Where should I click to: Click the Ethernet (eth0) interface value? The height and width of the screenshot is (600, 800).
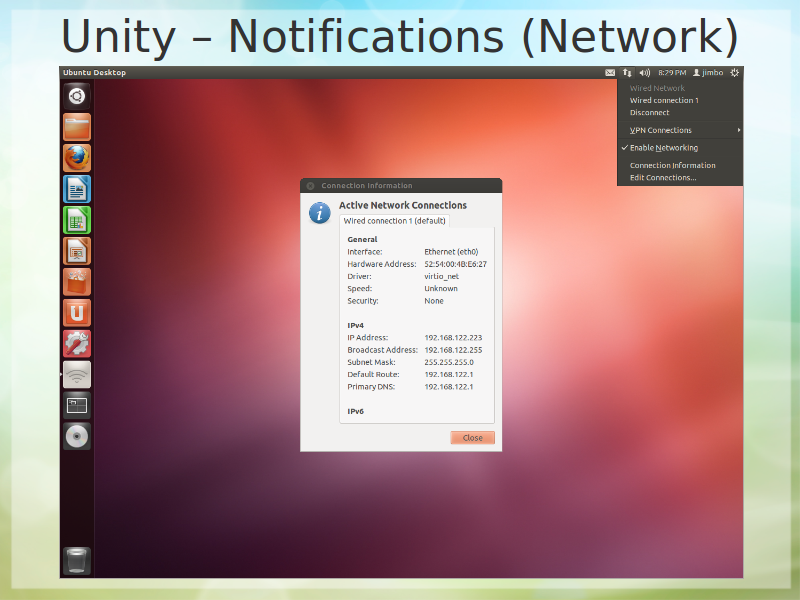coord(451,252)
